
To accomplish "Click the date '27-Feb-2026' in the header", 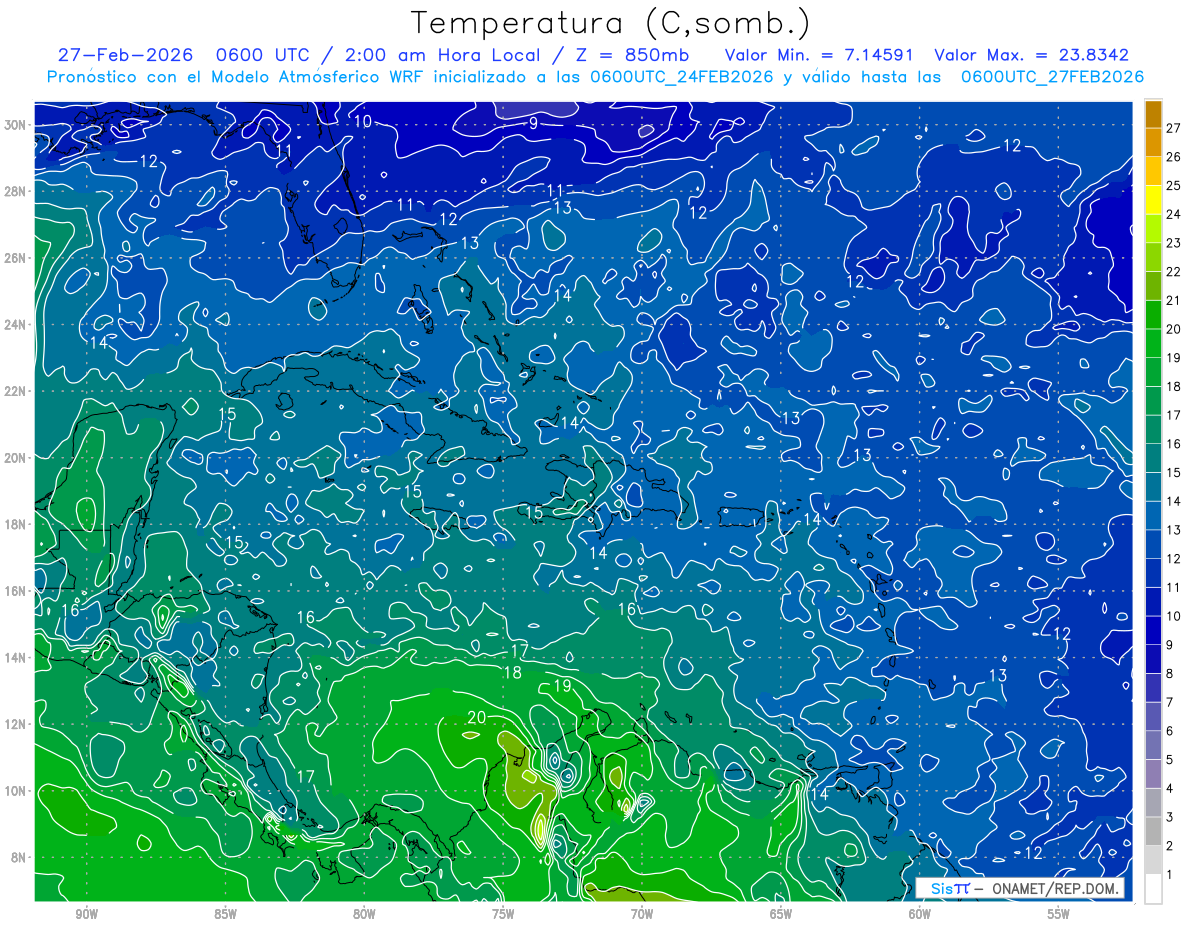I will [124, 55].
